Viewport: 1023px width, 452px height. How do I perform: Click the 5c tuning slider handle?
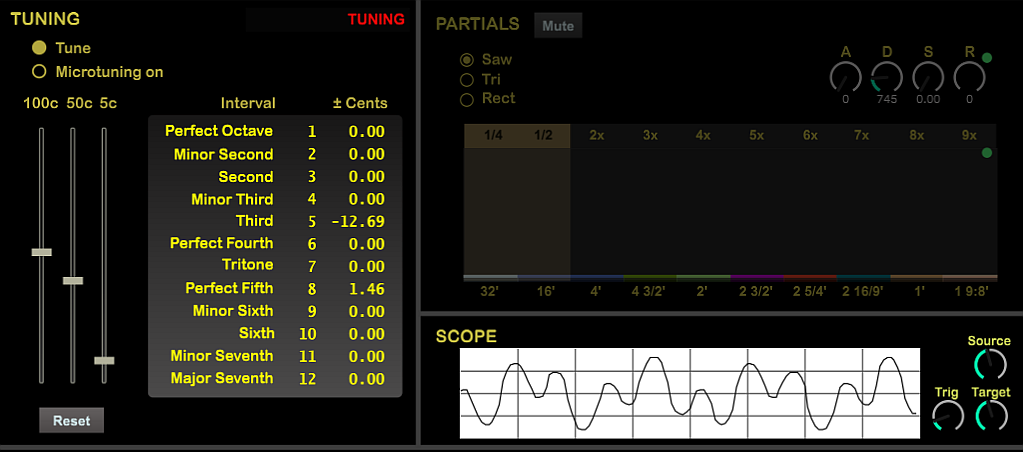(104, 360)
